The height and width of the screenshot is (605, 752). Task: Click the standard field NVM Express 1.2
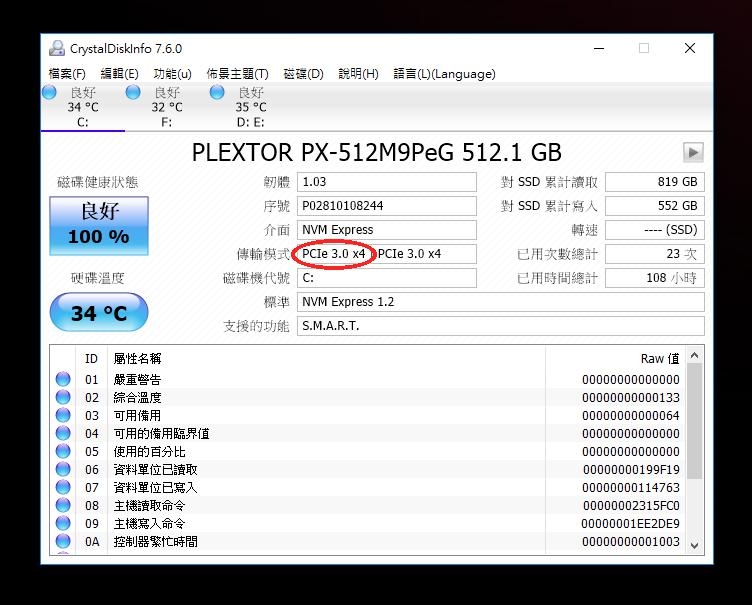pos(501,302)
